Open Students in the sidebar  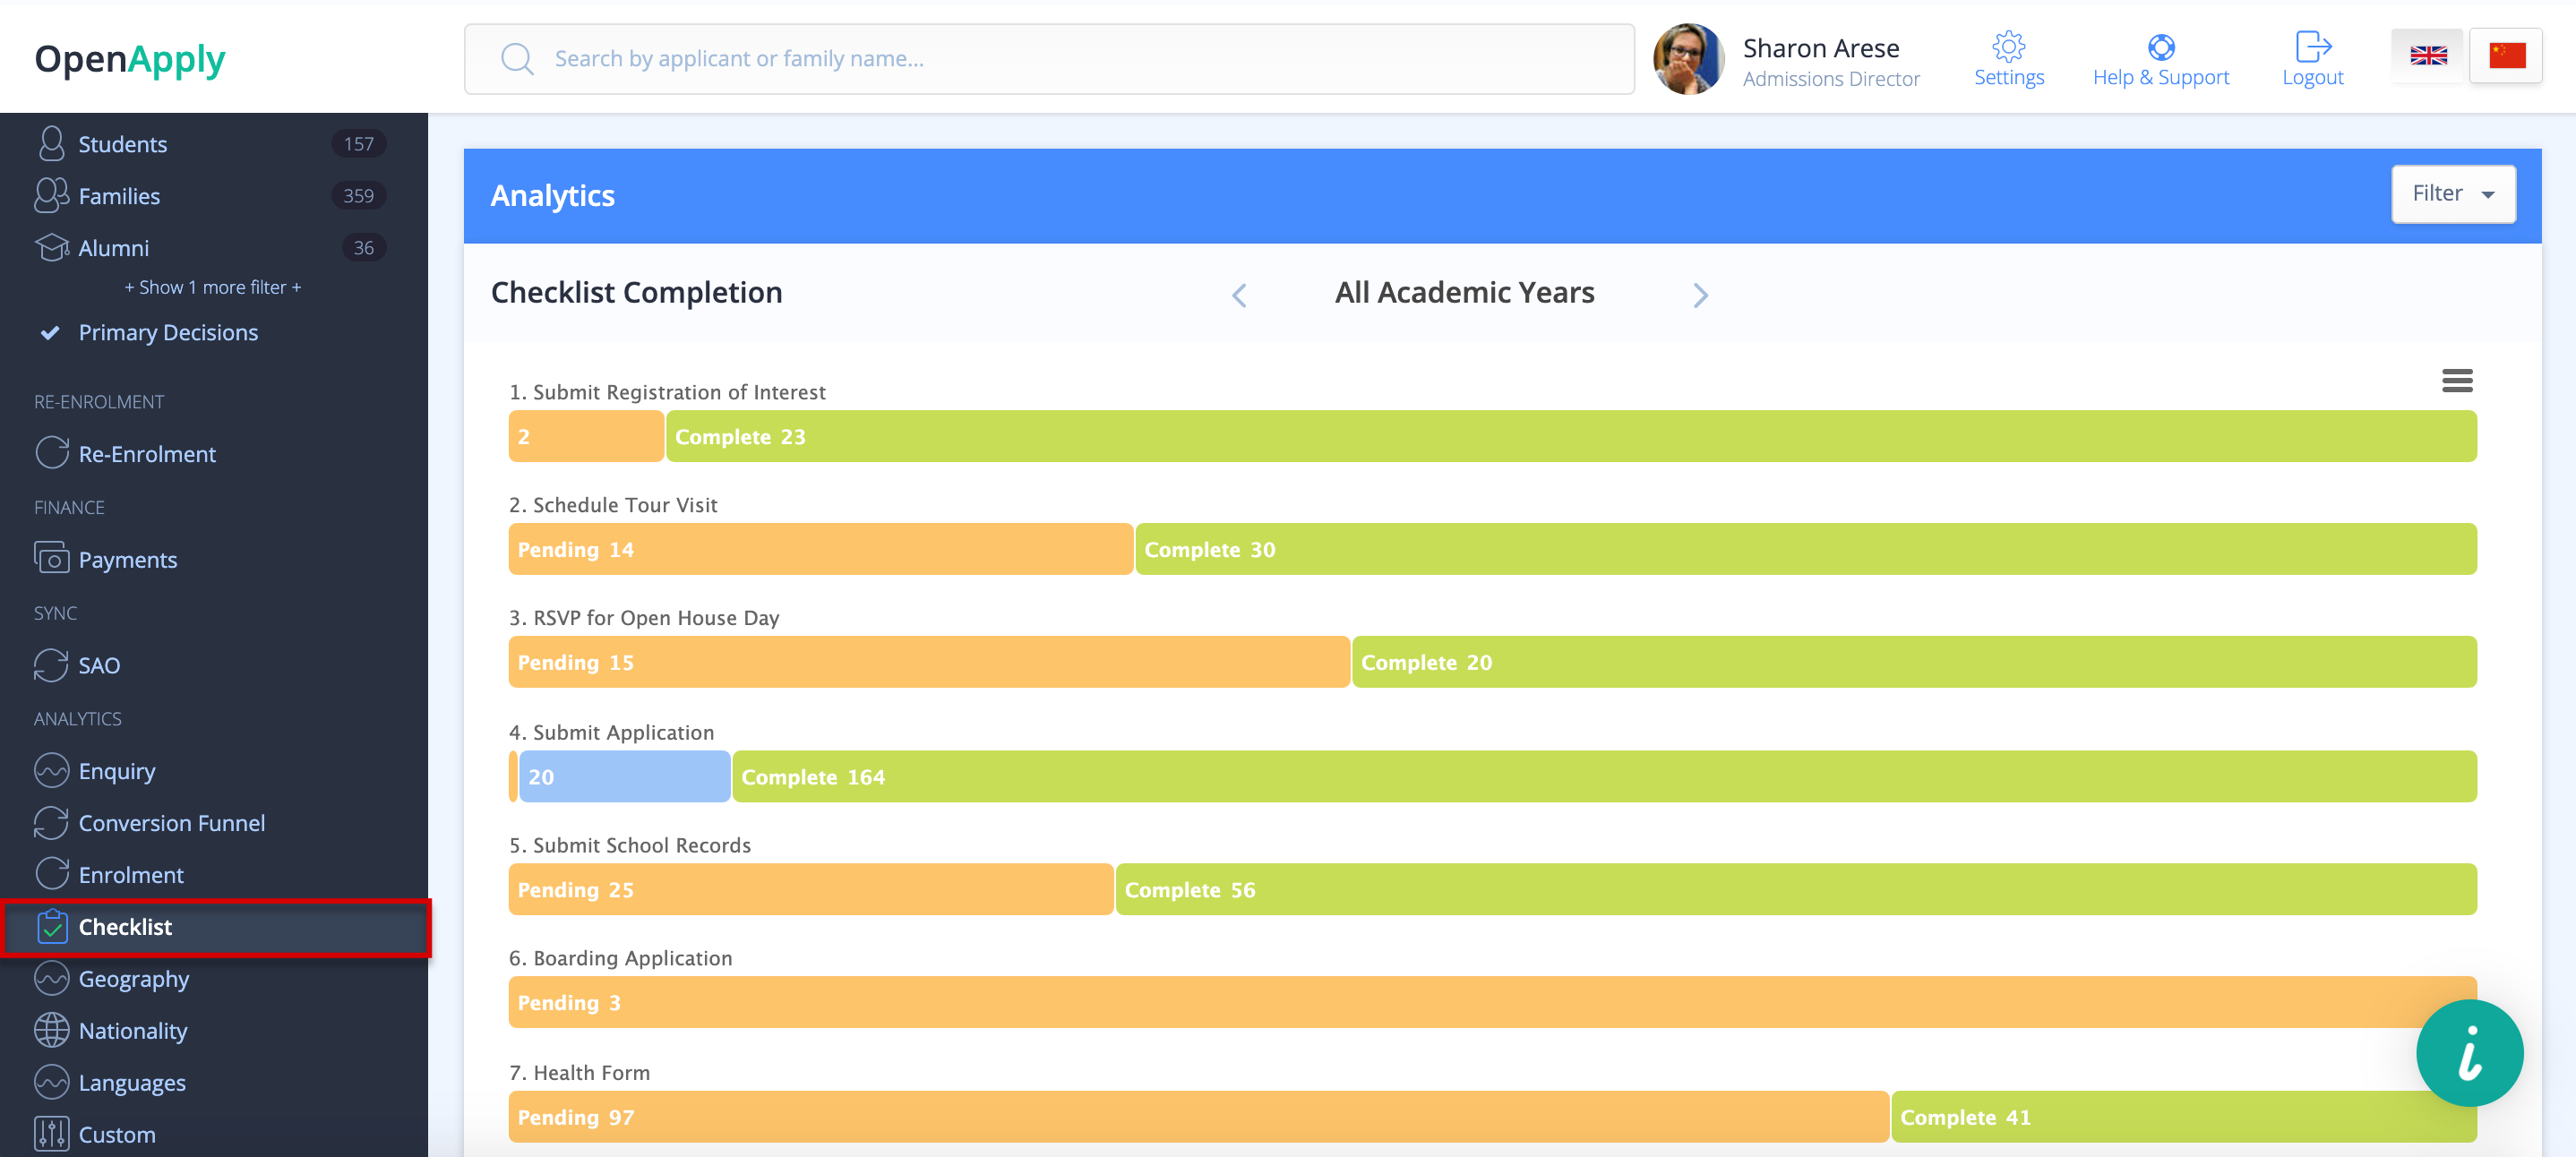coord(123,144)
